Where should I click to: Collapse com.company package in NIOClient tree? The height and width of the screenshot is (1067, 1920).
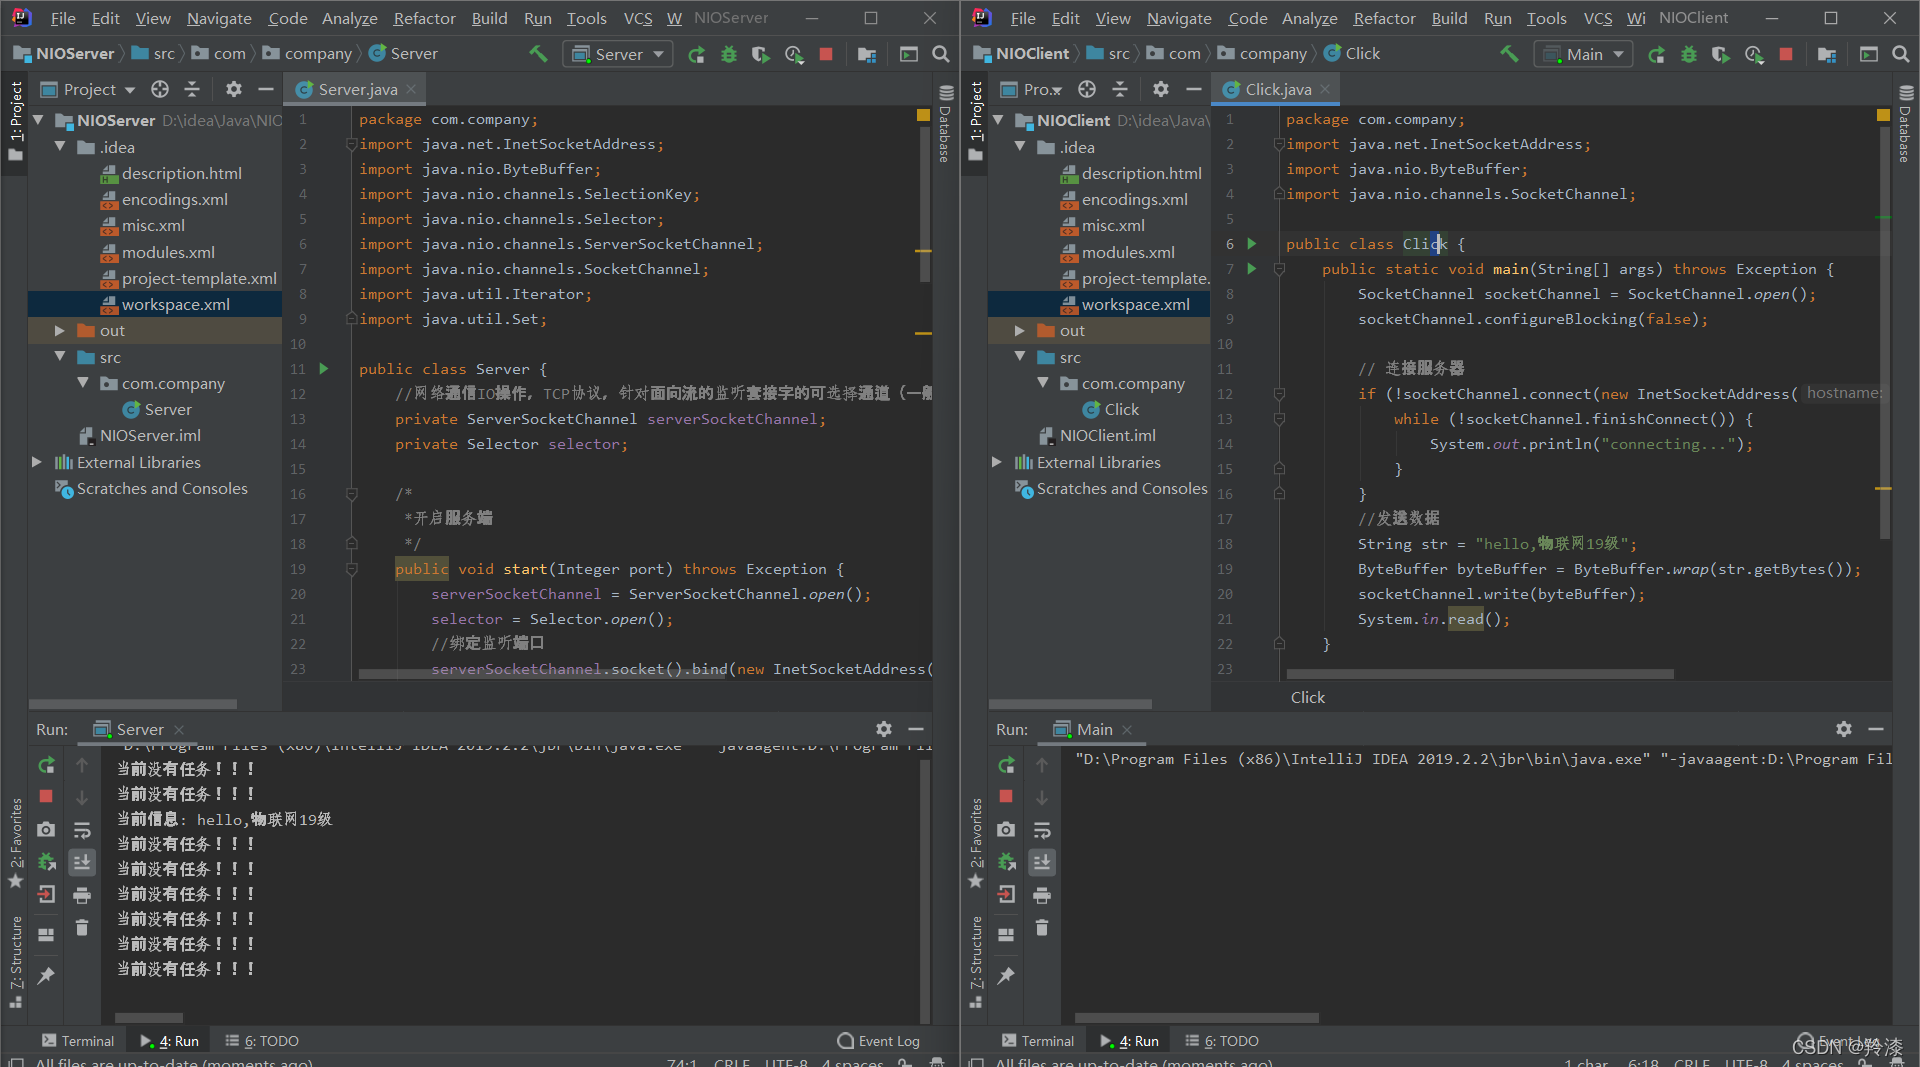coord(1043,383)
